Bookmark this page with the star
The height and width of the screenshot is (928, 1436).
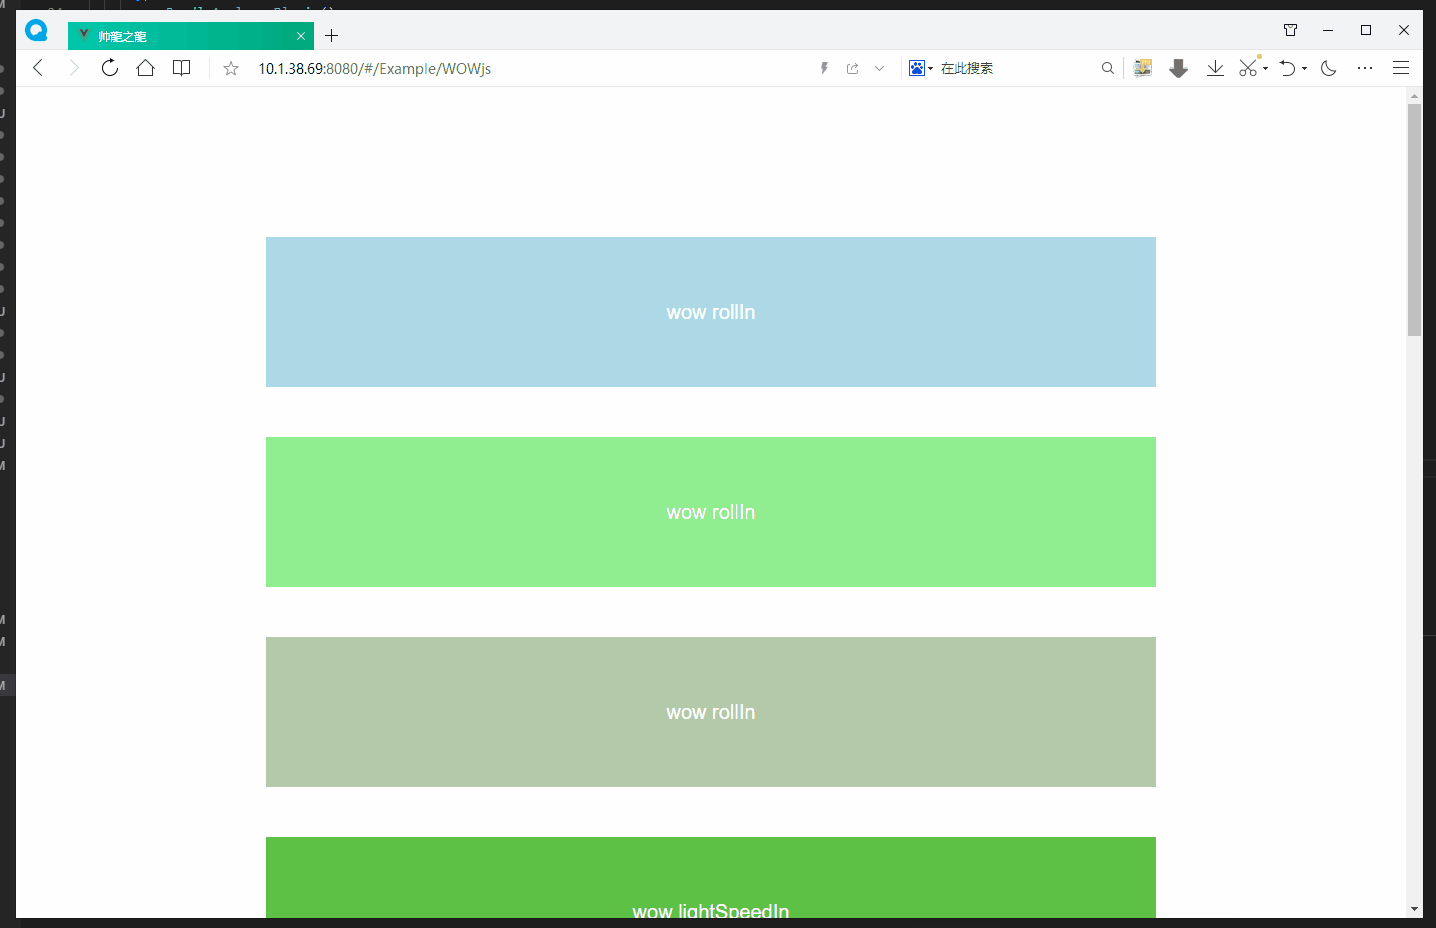pyautogui.click(x=231, y=68)
